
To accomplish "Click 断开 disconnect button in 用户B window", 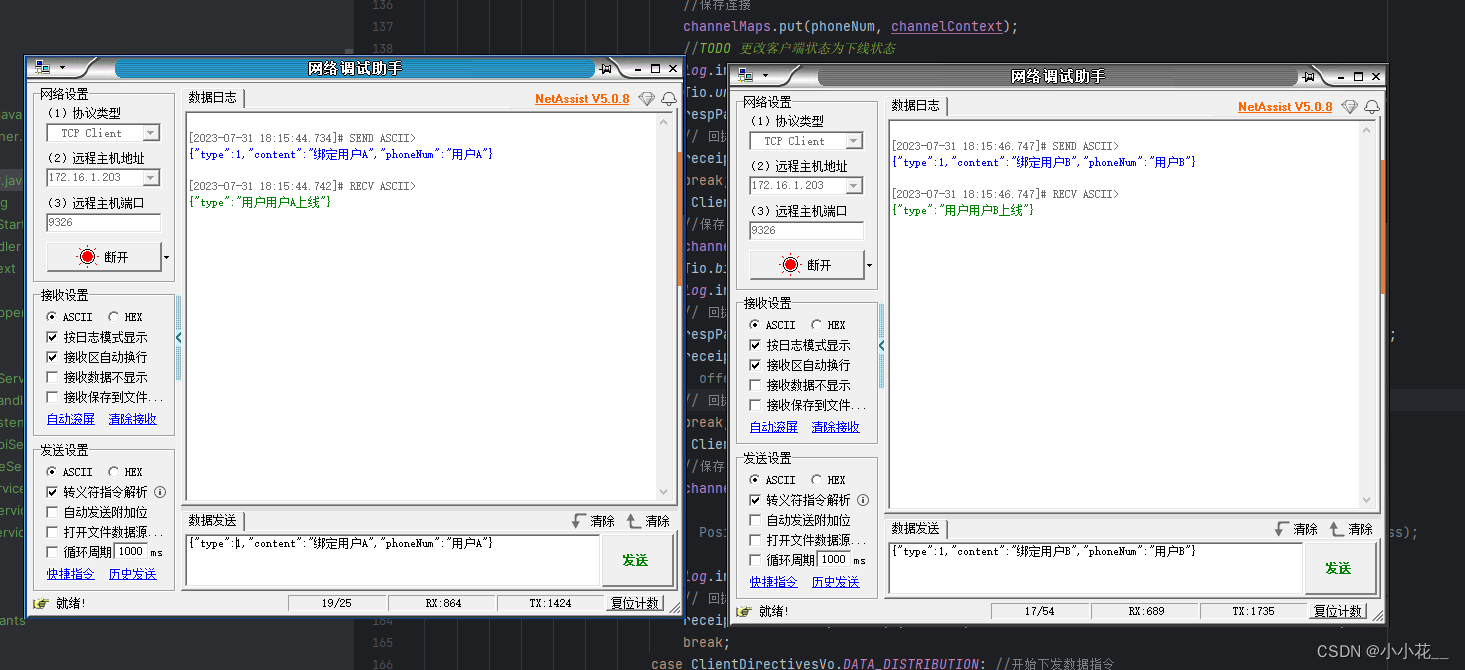I will pyautogui.click(x=807, y=265).
